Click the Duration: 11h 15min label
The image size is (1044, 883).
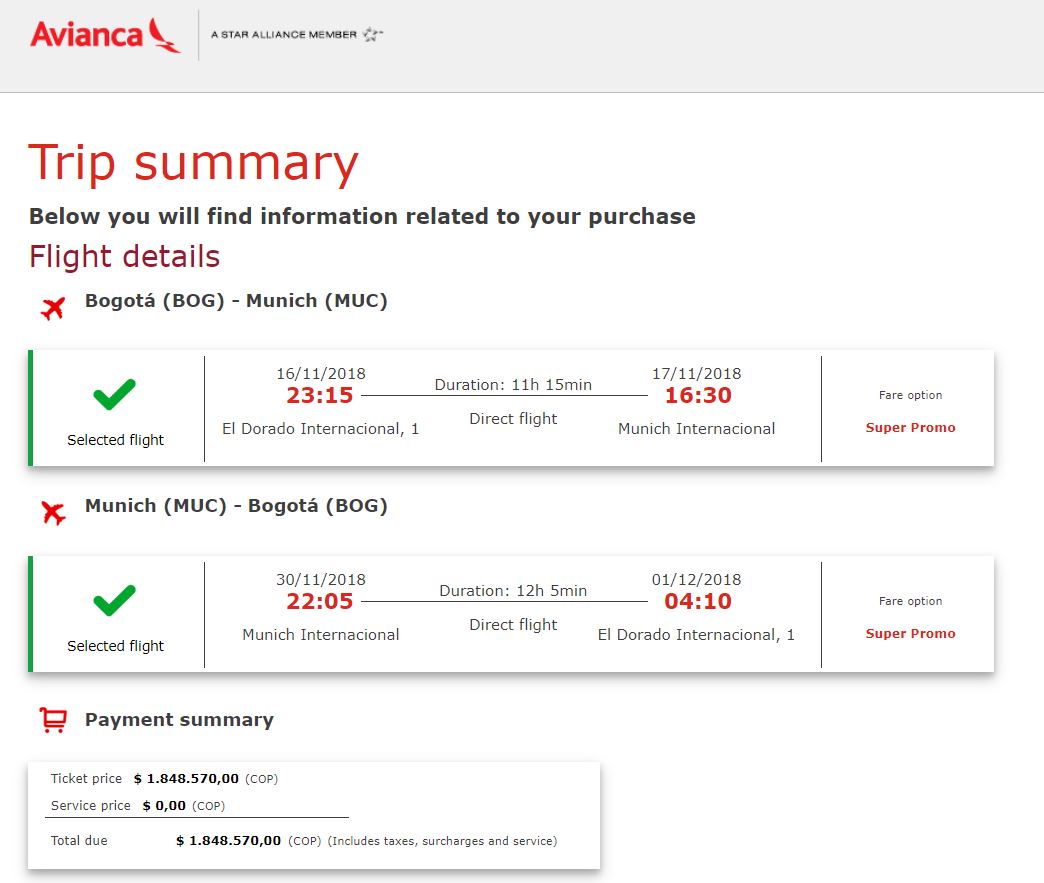pyautogui.click(x=513, y=385)
